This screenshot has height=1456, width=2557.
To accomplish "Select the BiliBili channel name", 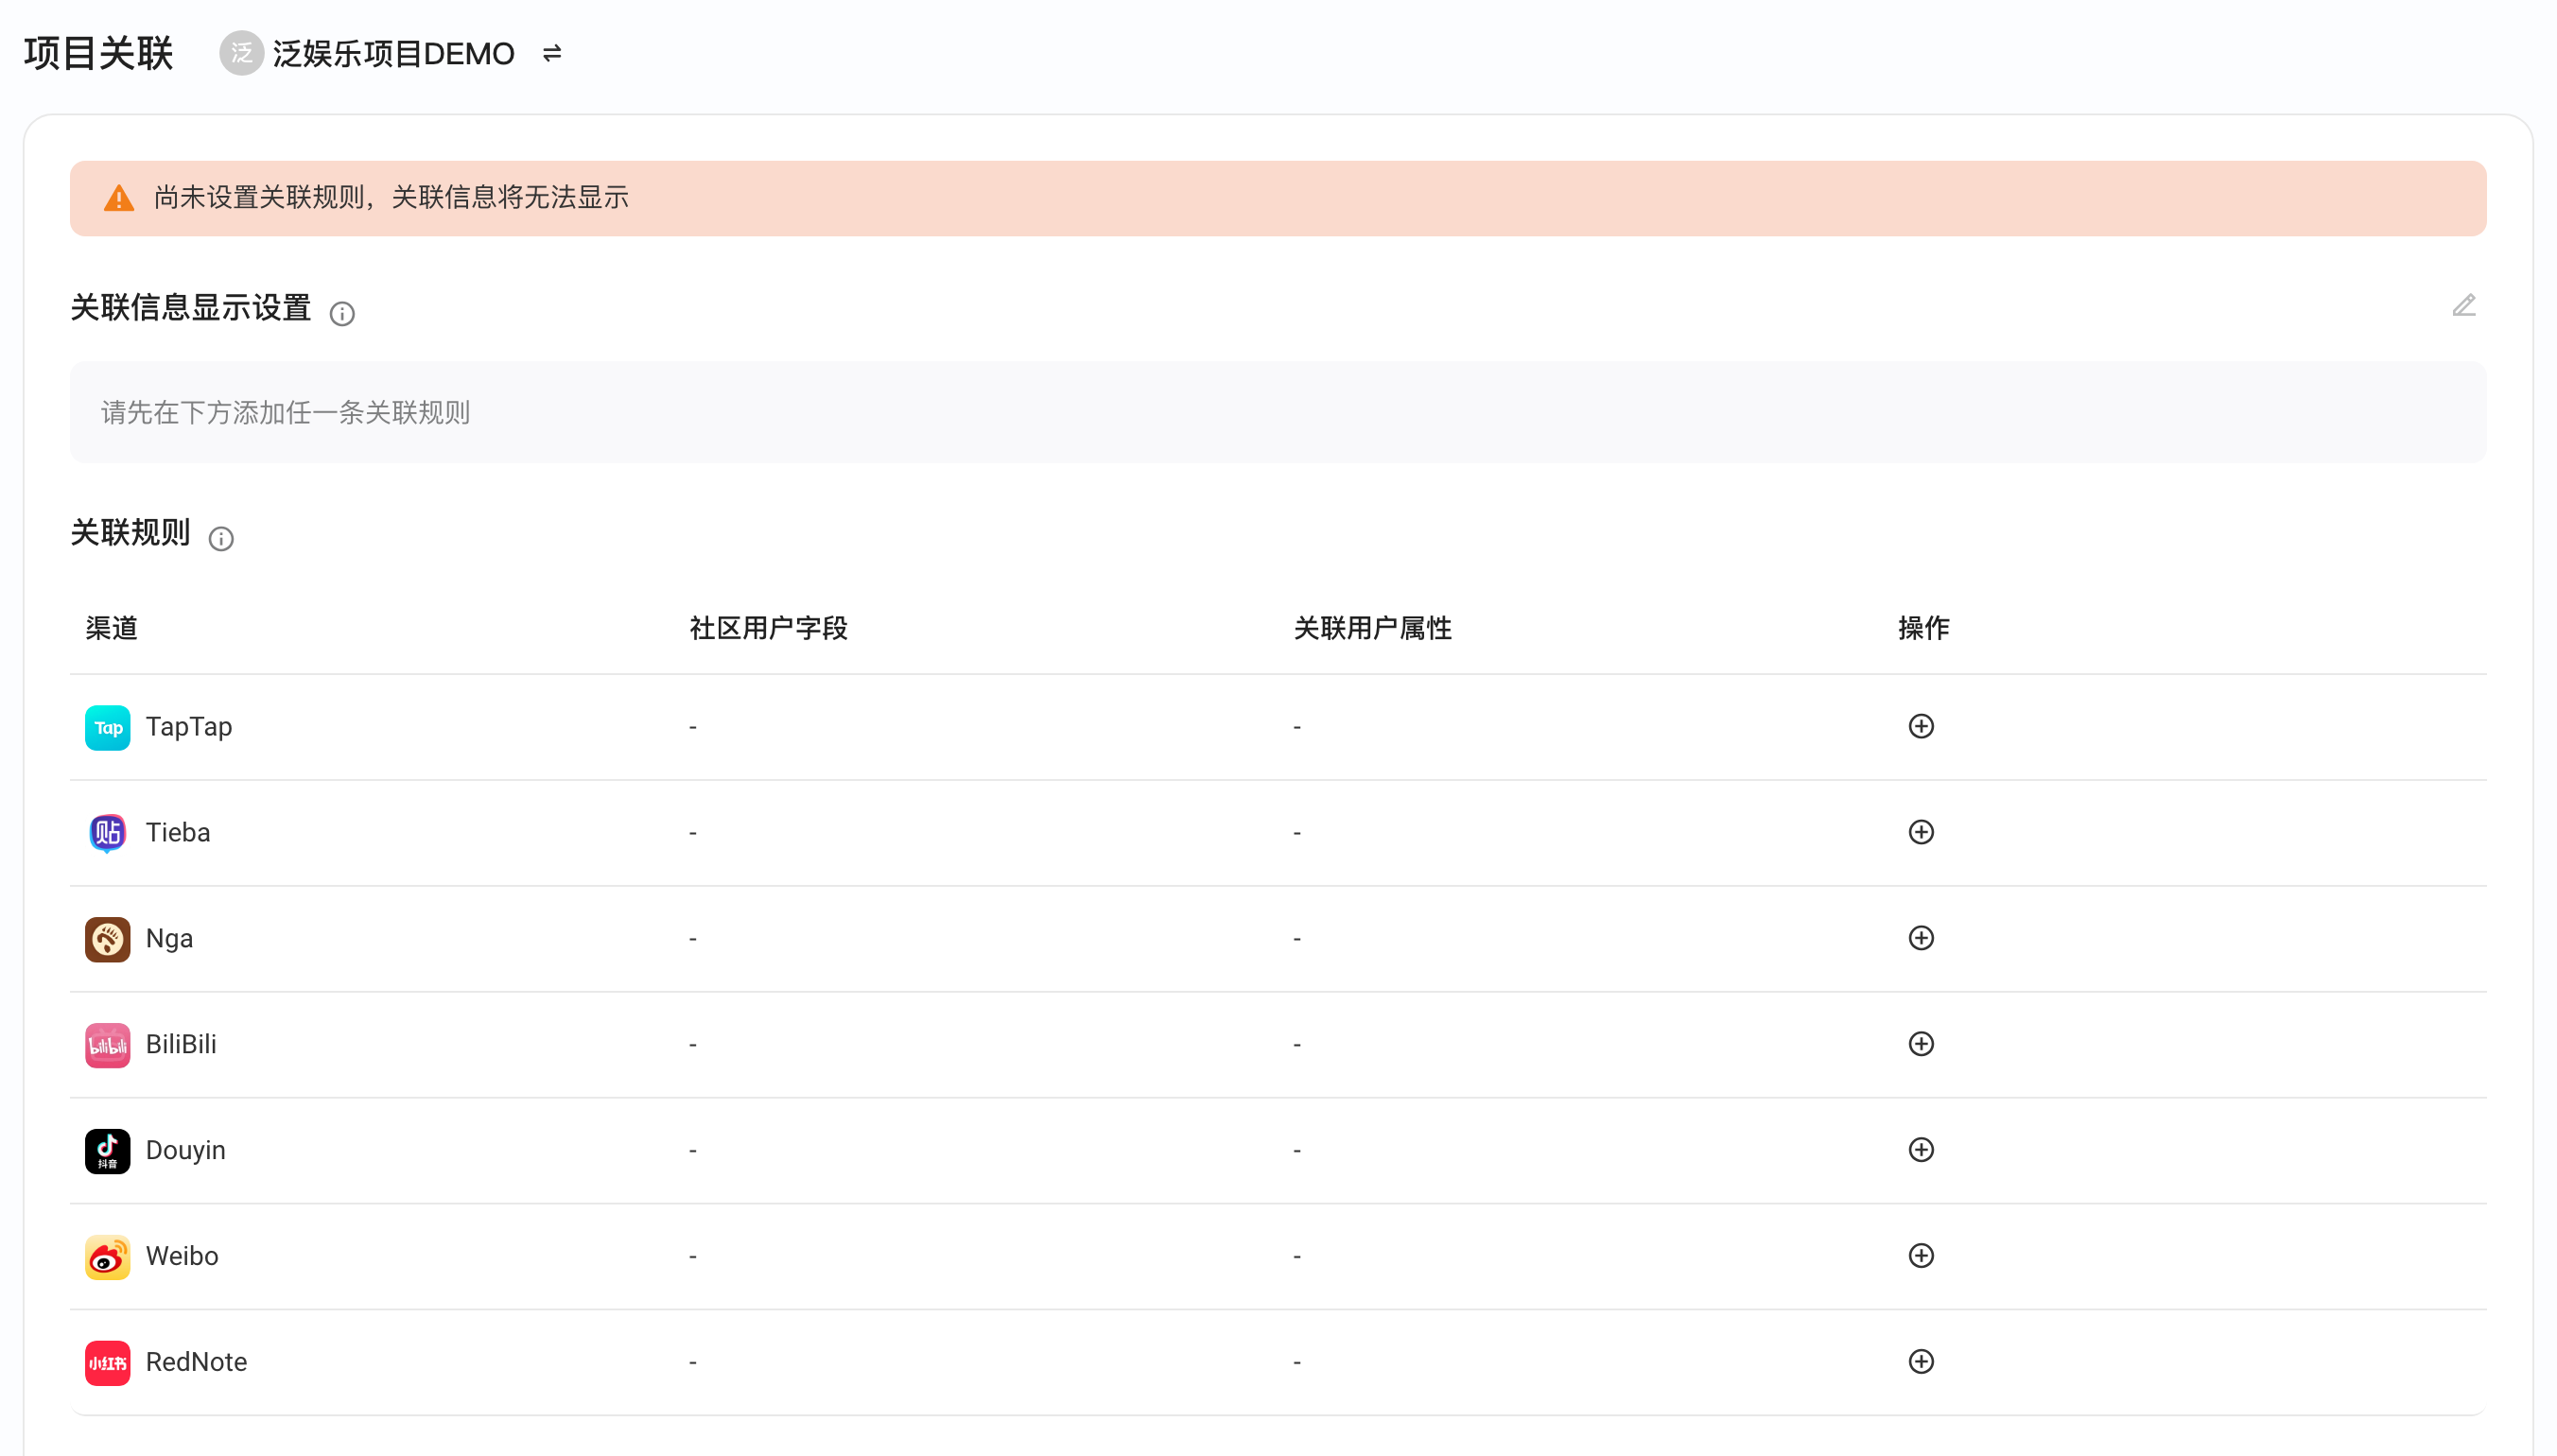I will [181, 1045].
